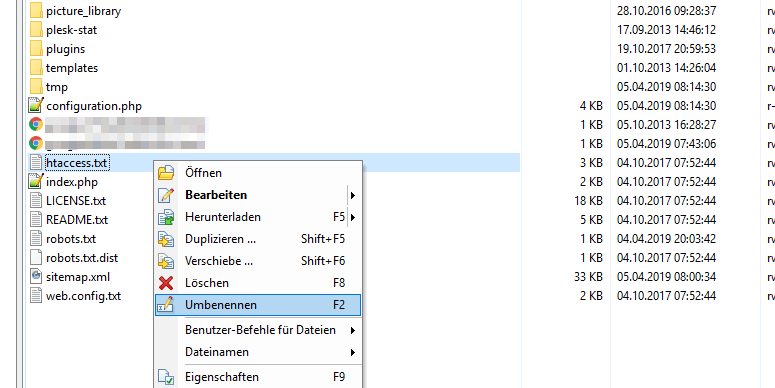
Task: Click the Öffnen folder icon in context menu
Action: [166, 173]
